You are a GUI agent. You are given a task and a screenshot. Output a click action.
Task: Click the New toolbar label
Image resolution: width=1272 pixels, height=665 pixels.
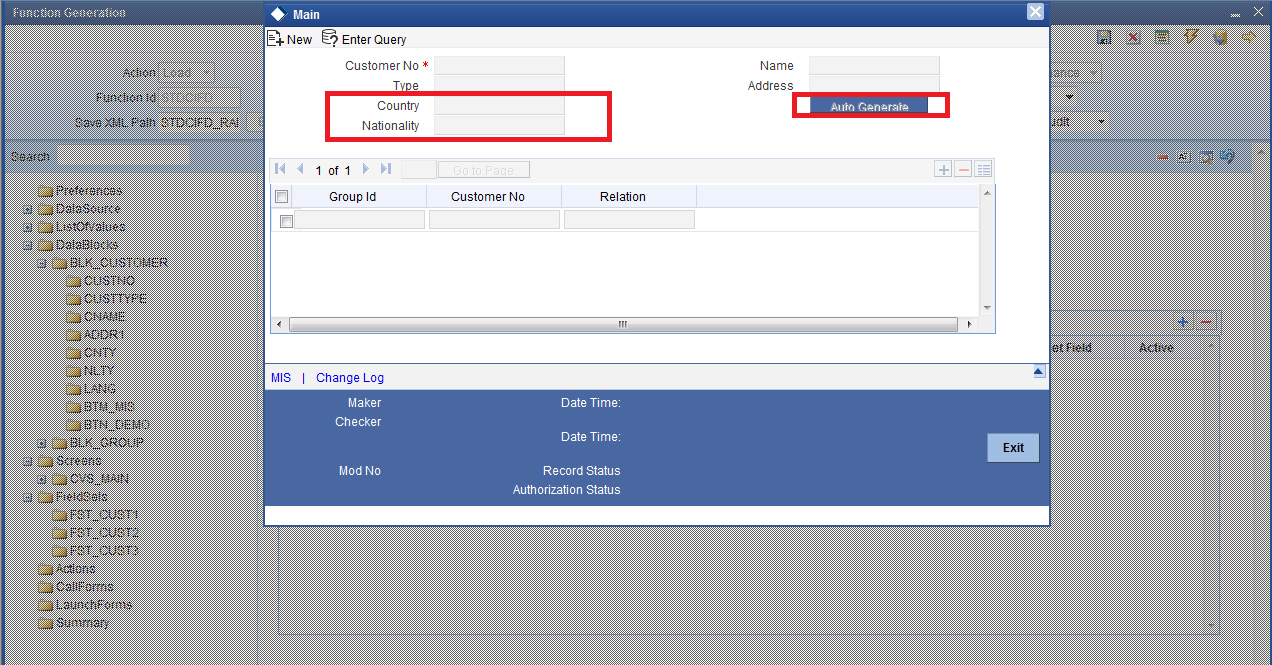(299, 40)
